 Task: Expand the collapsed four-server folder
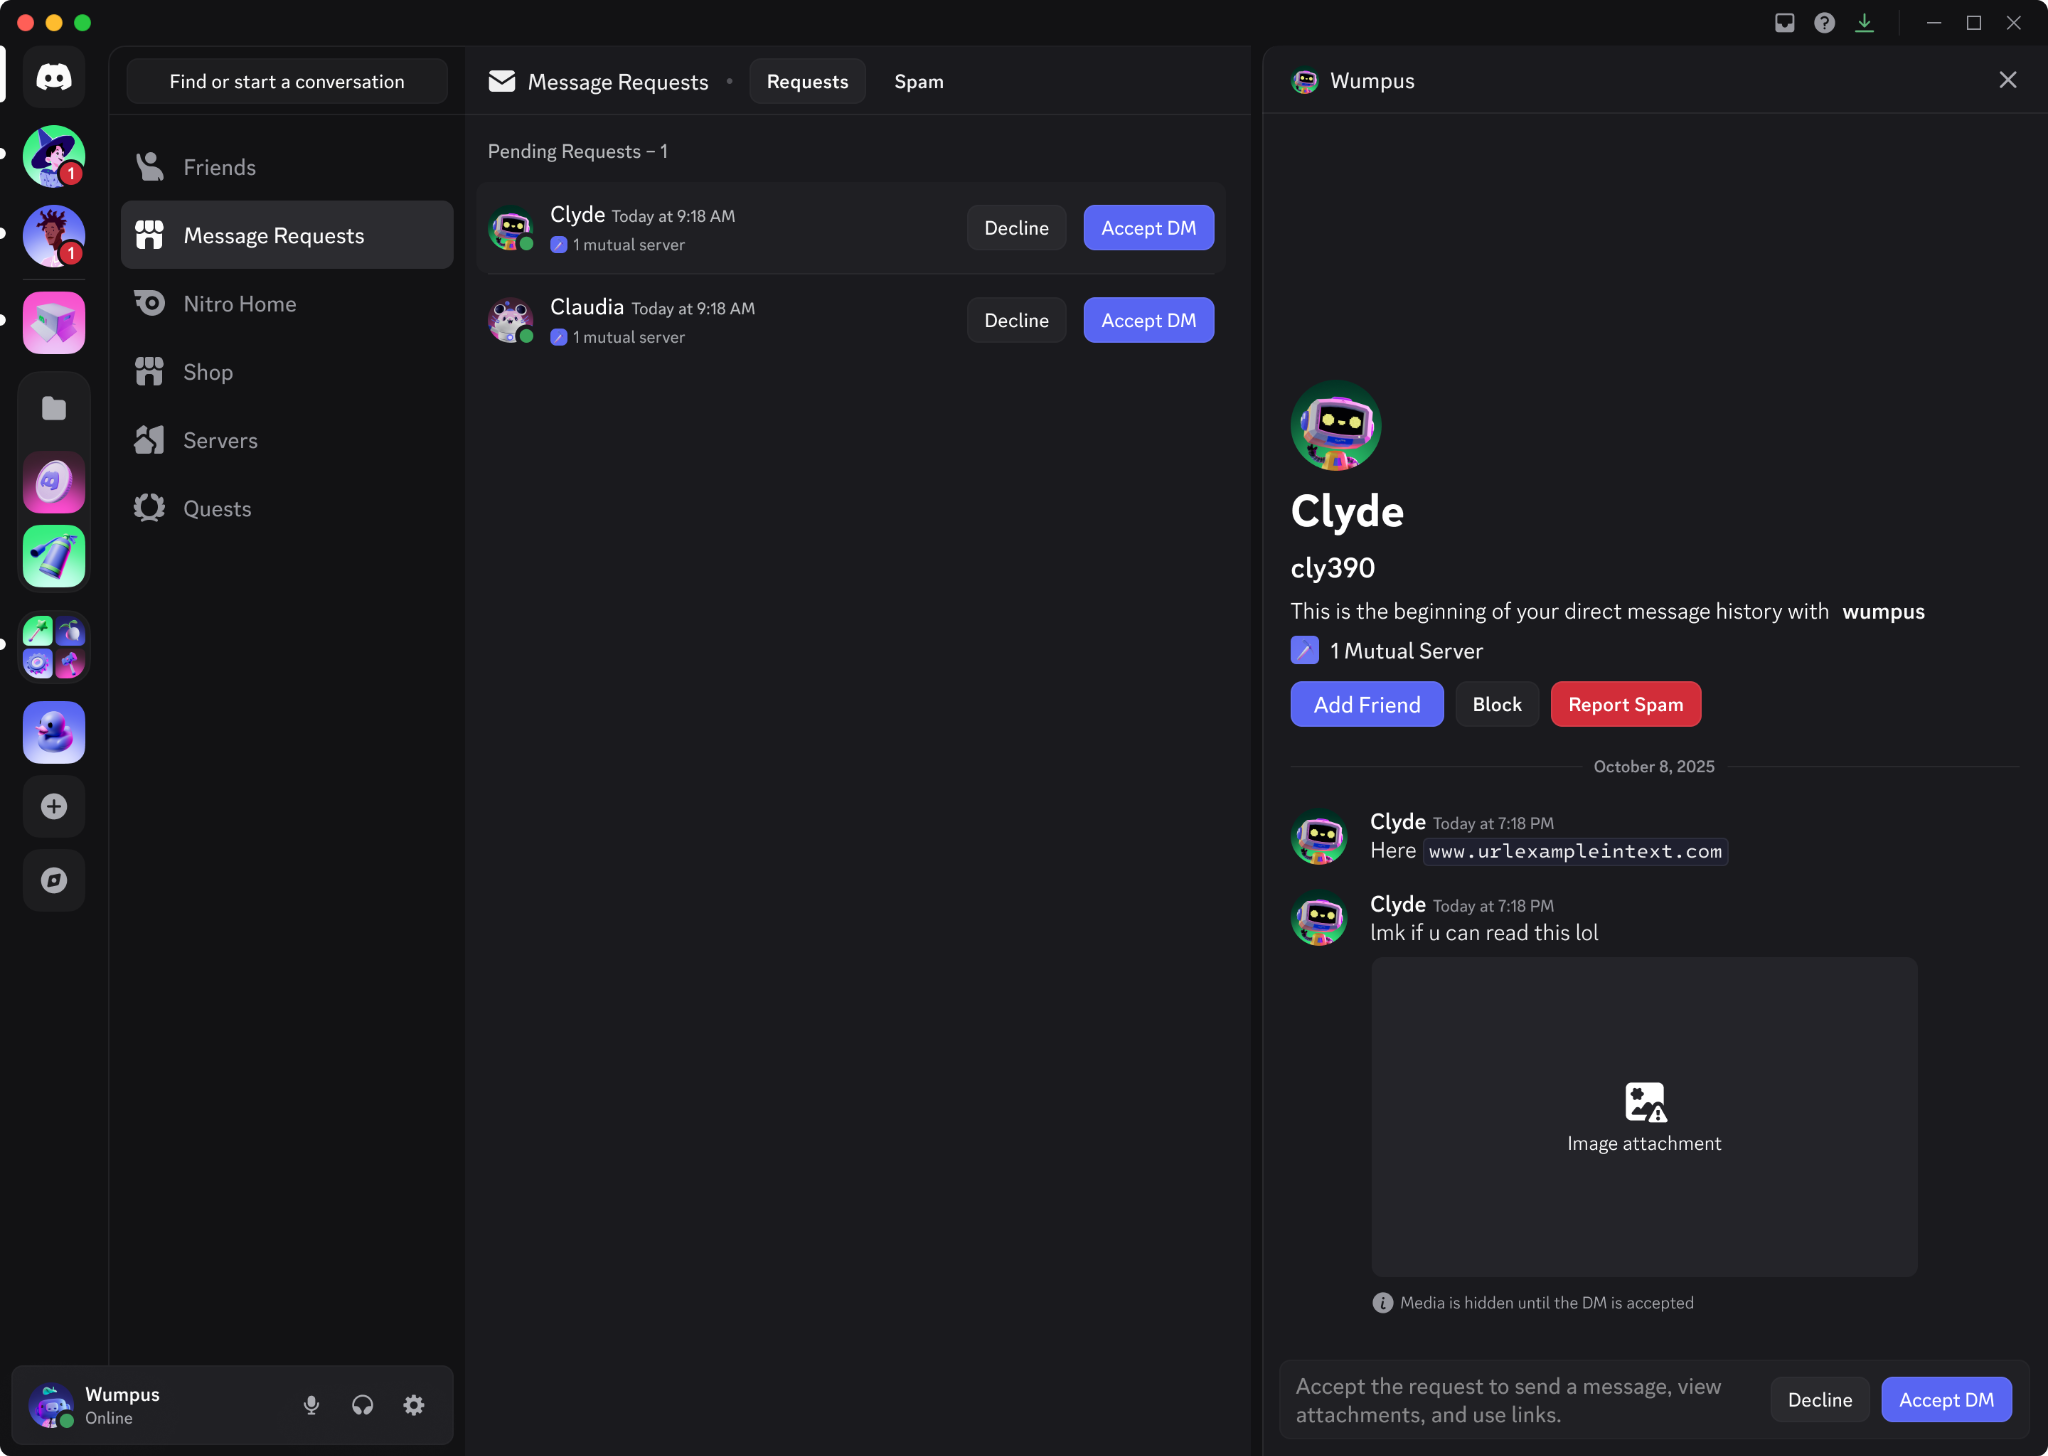click(x=54, y=647)
